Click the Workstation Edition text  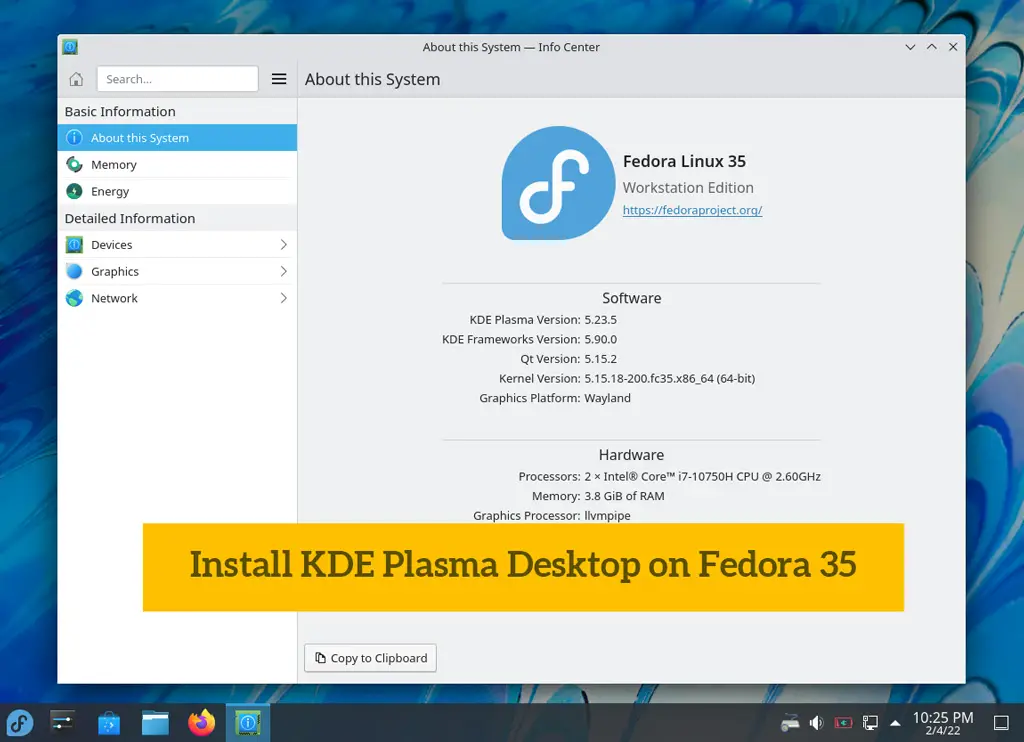(x=688, y=188)
